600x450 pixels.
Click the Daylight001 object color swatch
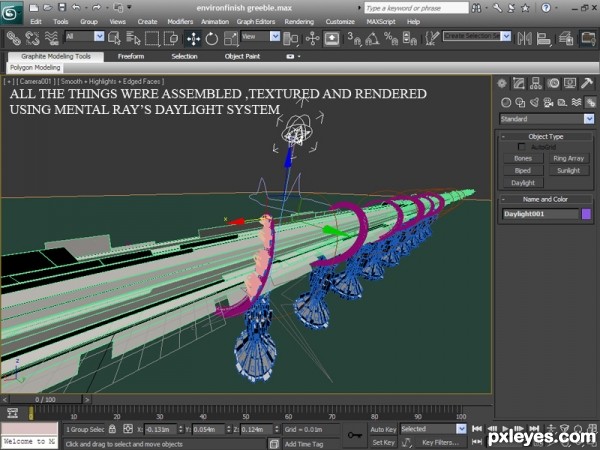coord(586,214)
